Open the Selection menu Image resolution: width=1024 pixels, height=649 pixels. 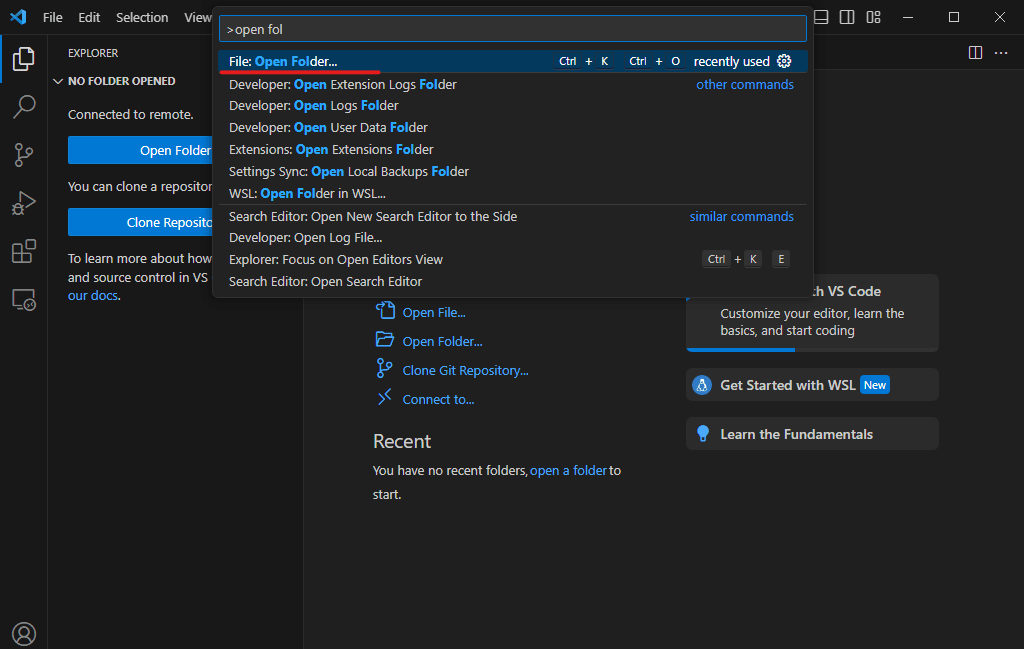[142, 18]
